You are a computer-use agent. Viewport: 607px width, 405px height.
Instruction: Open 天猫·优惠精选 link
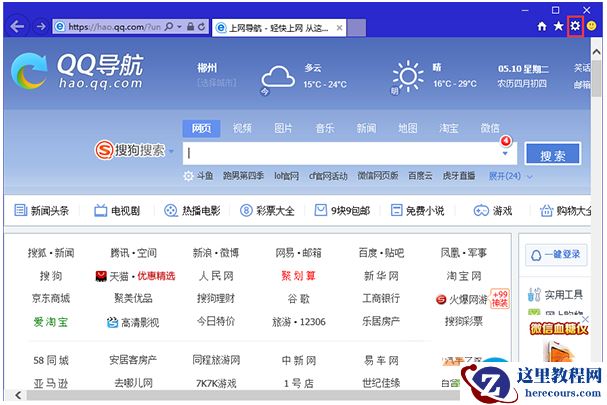pyautogui.click(x=135, y=276)
